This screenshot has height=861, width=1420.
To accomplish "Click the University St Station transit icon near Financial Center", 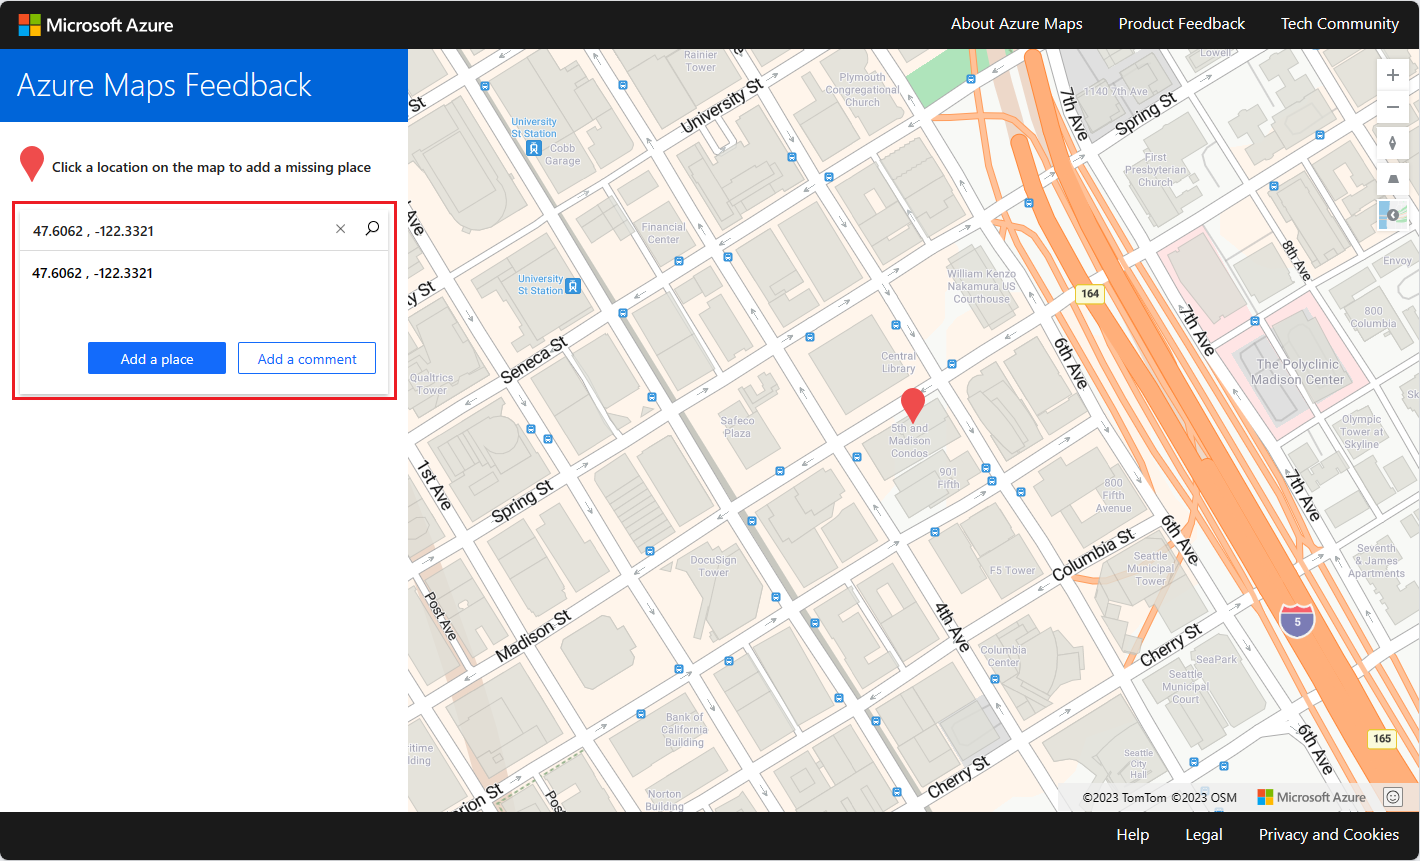I will (573, 286).
